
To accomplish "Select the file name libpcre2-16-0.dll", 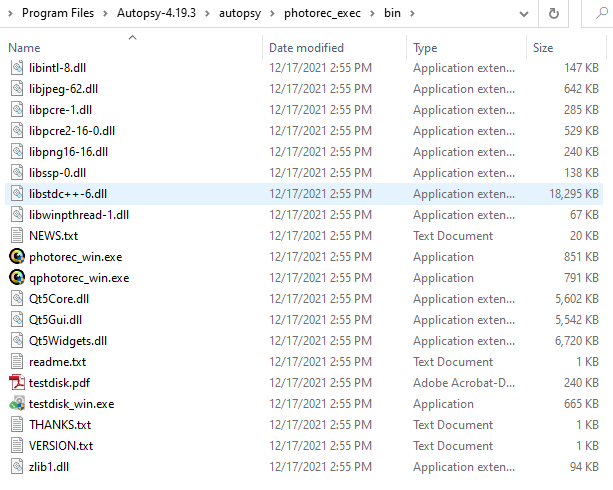I will 72,131.
